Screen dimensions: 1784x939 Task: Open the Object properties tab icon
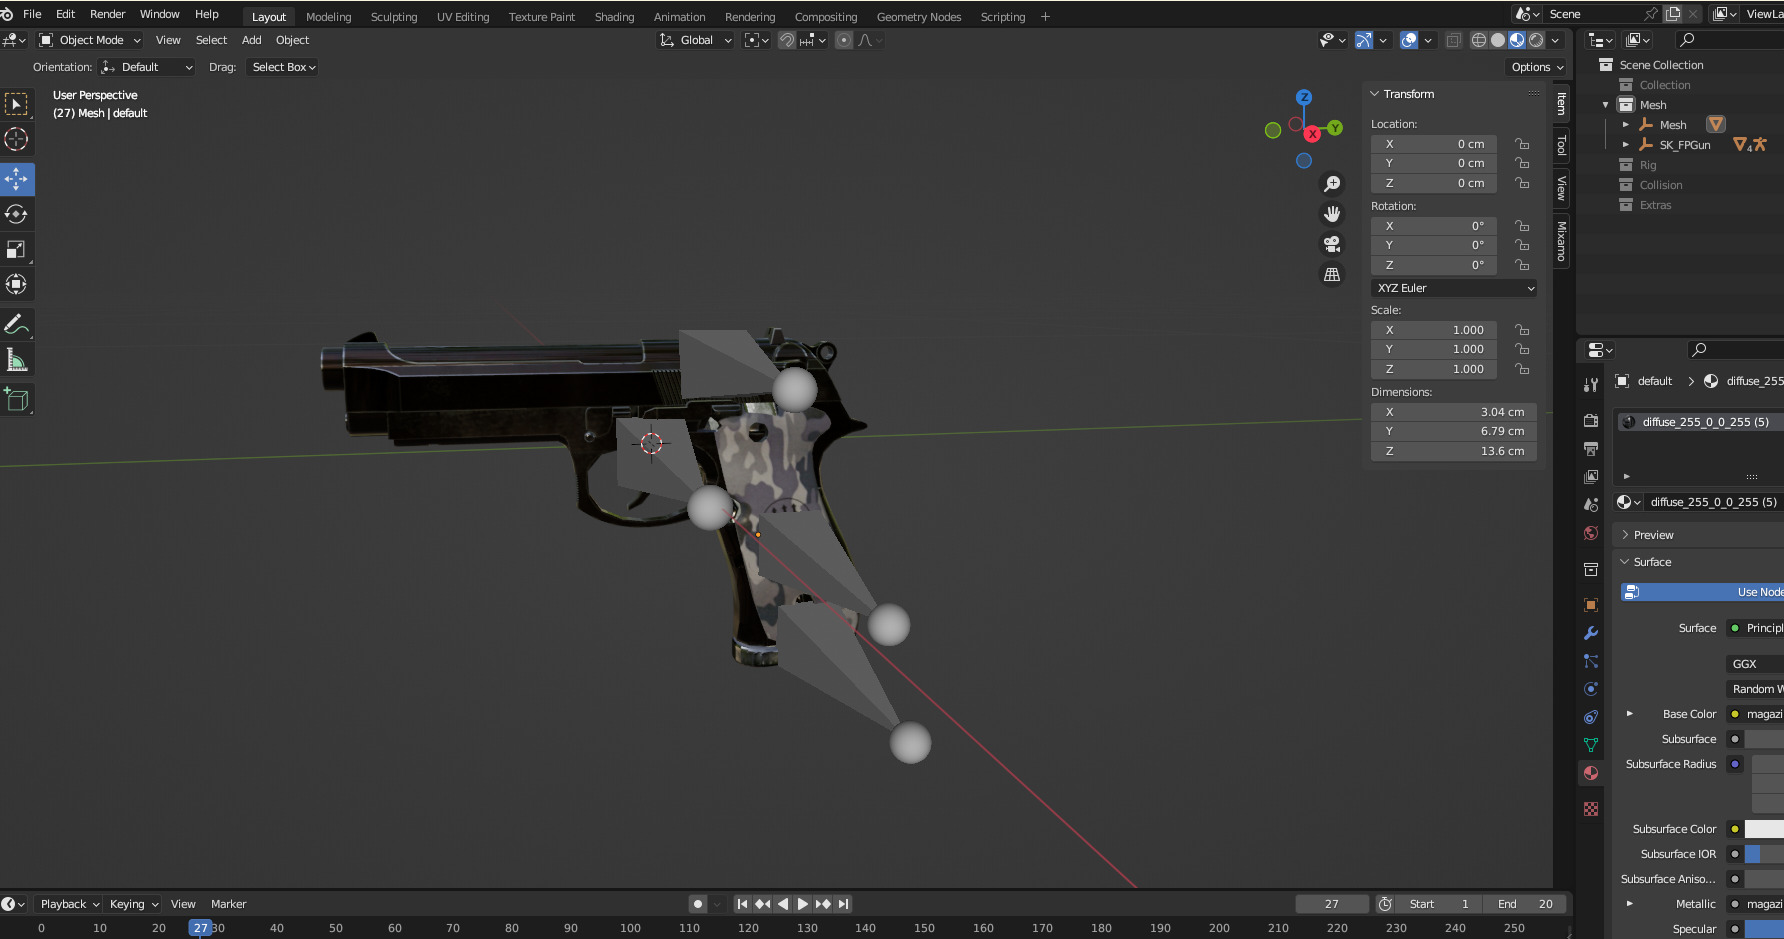(x=1591, y=605)
